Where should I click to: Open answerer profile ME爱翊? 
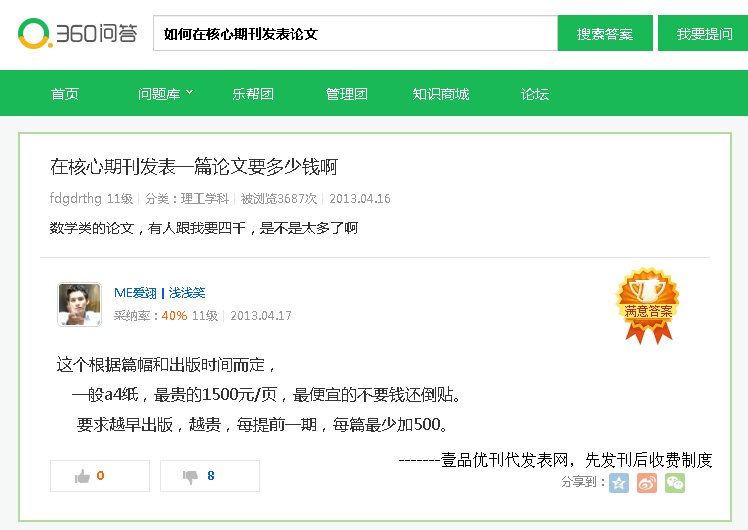pyautogui.click(x=135, y=293)
